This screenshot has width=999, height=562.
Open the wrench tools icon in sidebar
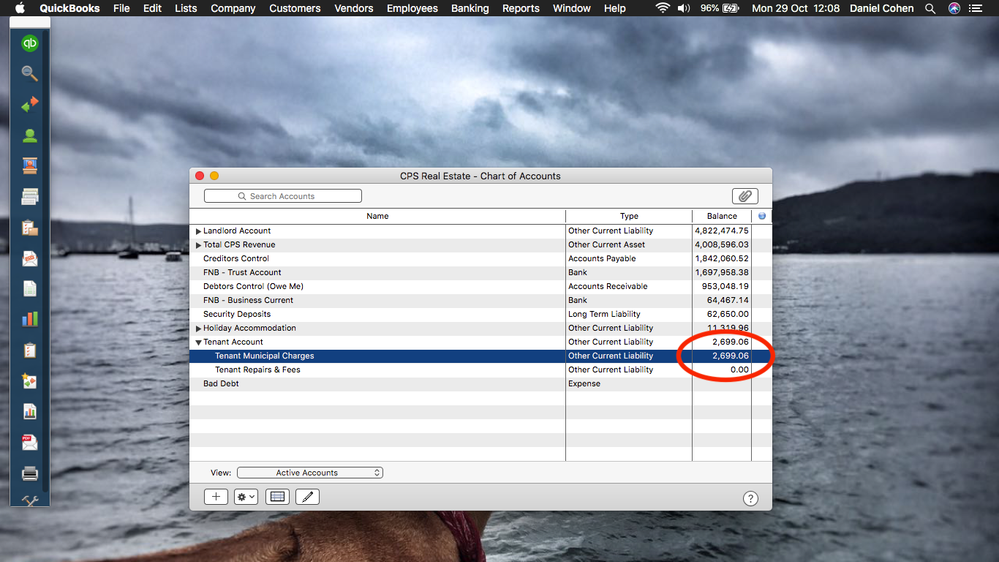(29, 501)
